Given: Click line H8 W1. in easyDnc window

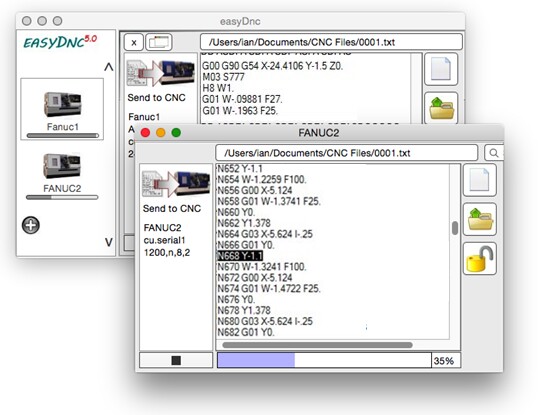Looking at the screenshot, I should pos(218,88).
